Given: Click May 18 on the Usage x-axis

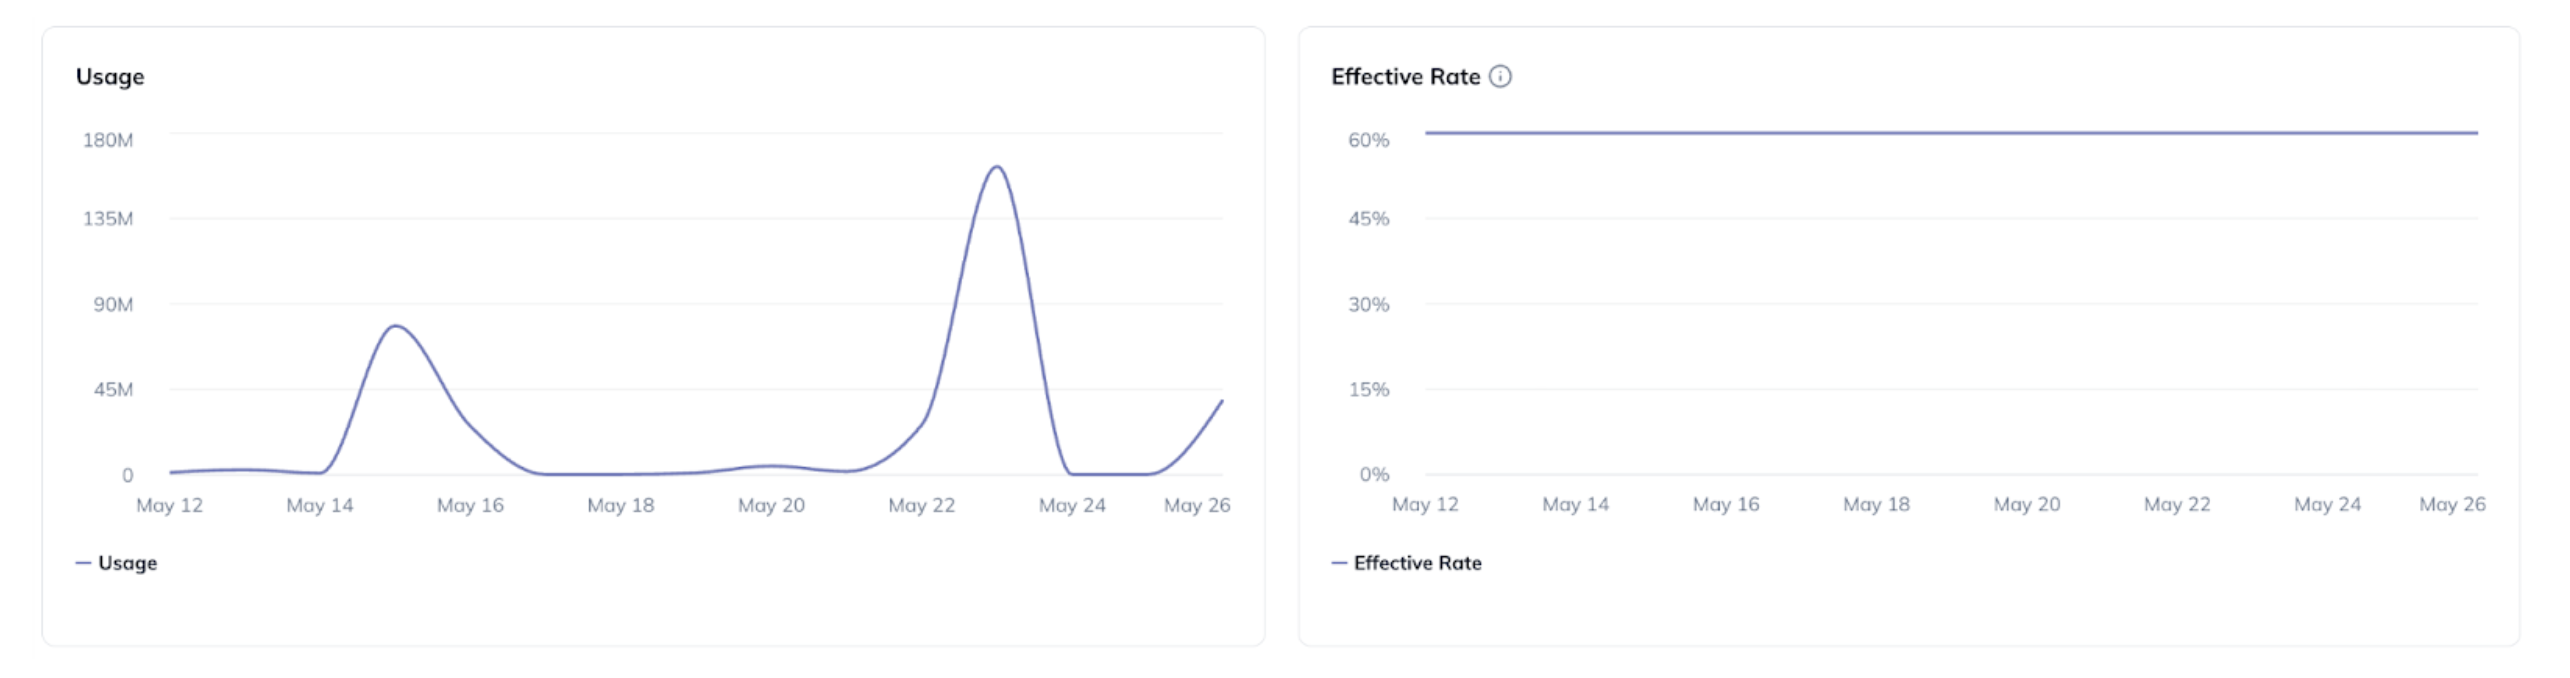Looking at the screenshot, I should (x=620, y=506).
